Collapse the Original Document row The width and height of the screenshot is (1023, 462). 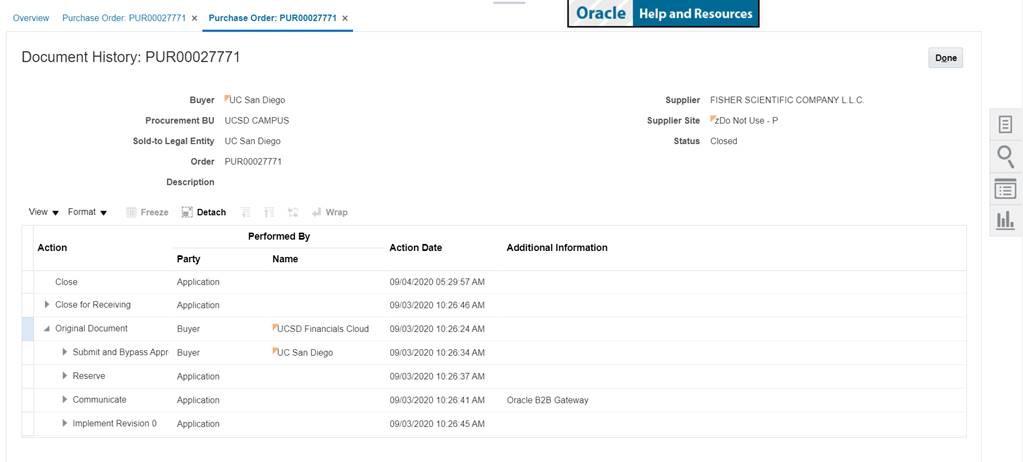coord(47,329)
